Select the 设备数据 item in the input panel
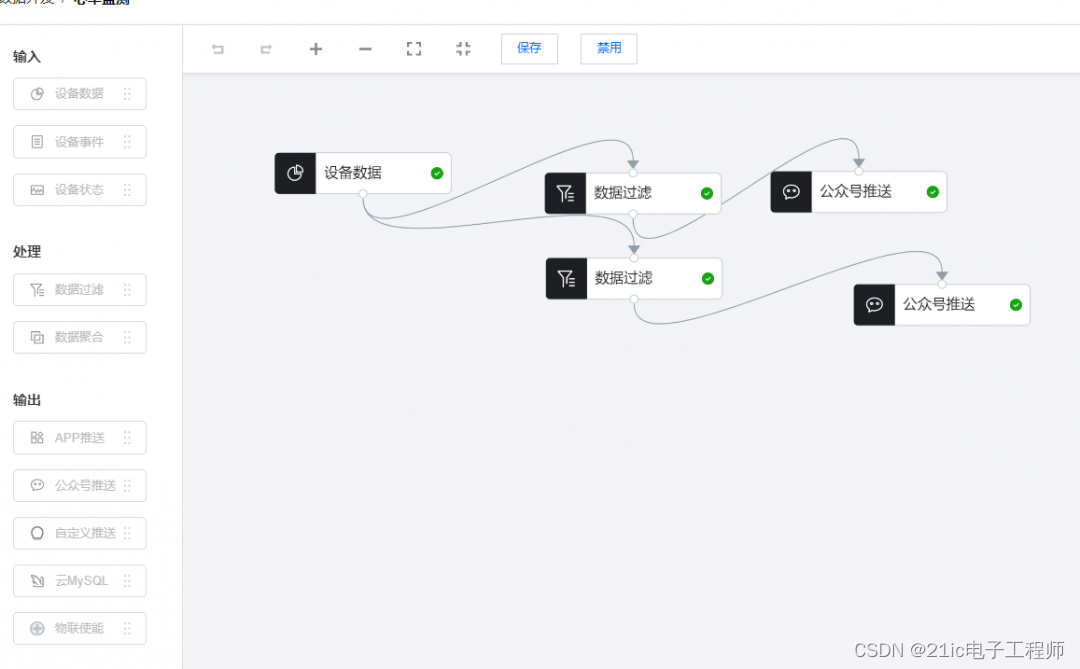Viewport: 1080px width, 669px height. pos(80,94)
